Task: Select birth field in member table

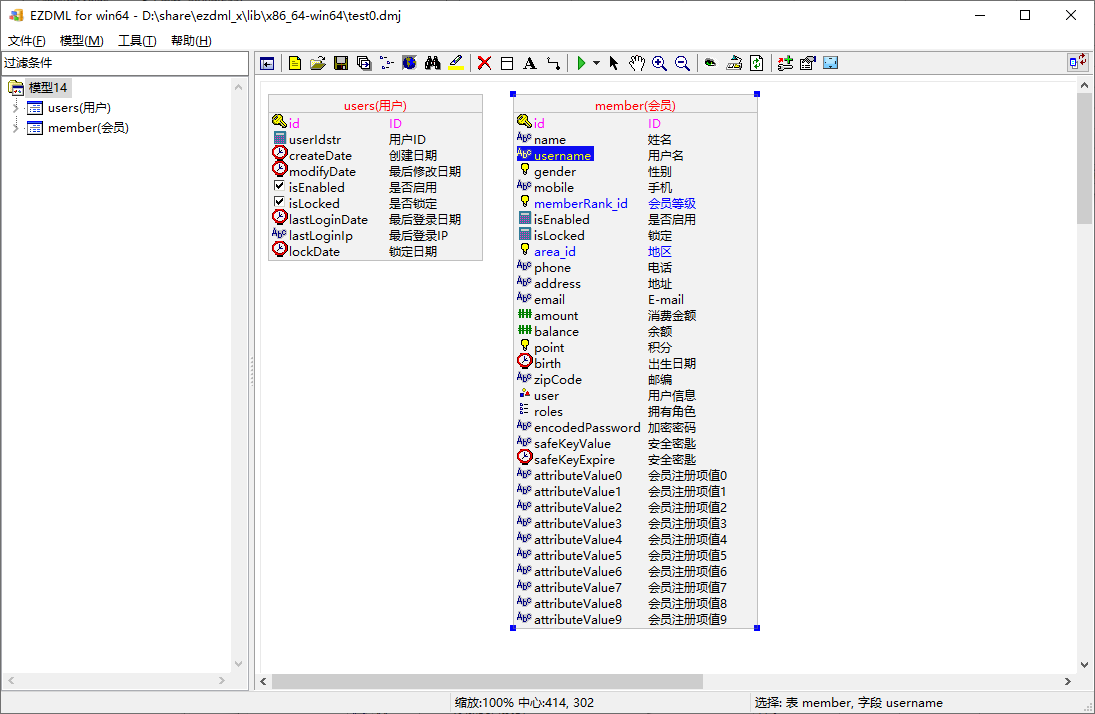Action: (548, 364)
